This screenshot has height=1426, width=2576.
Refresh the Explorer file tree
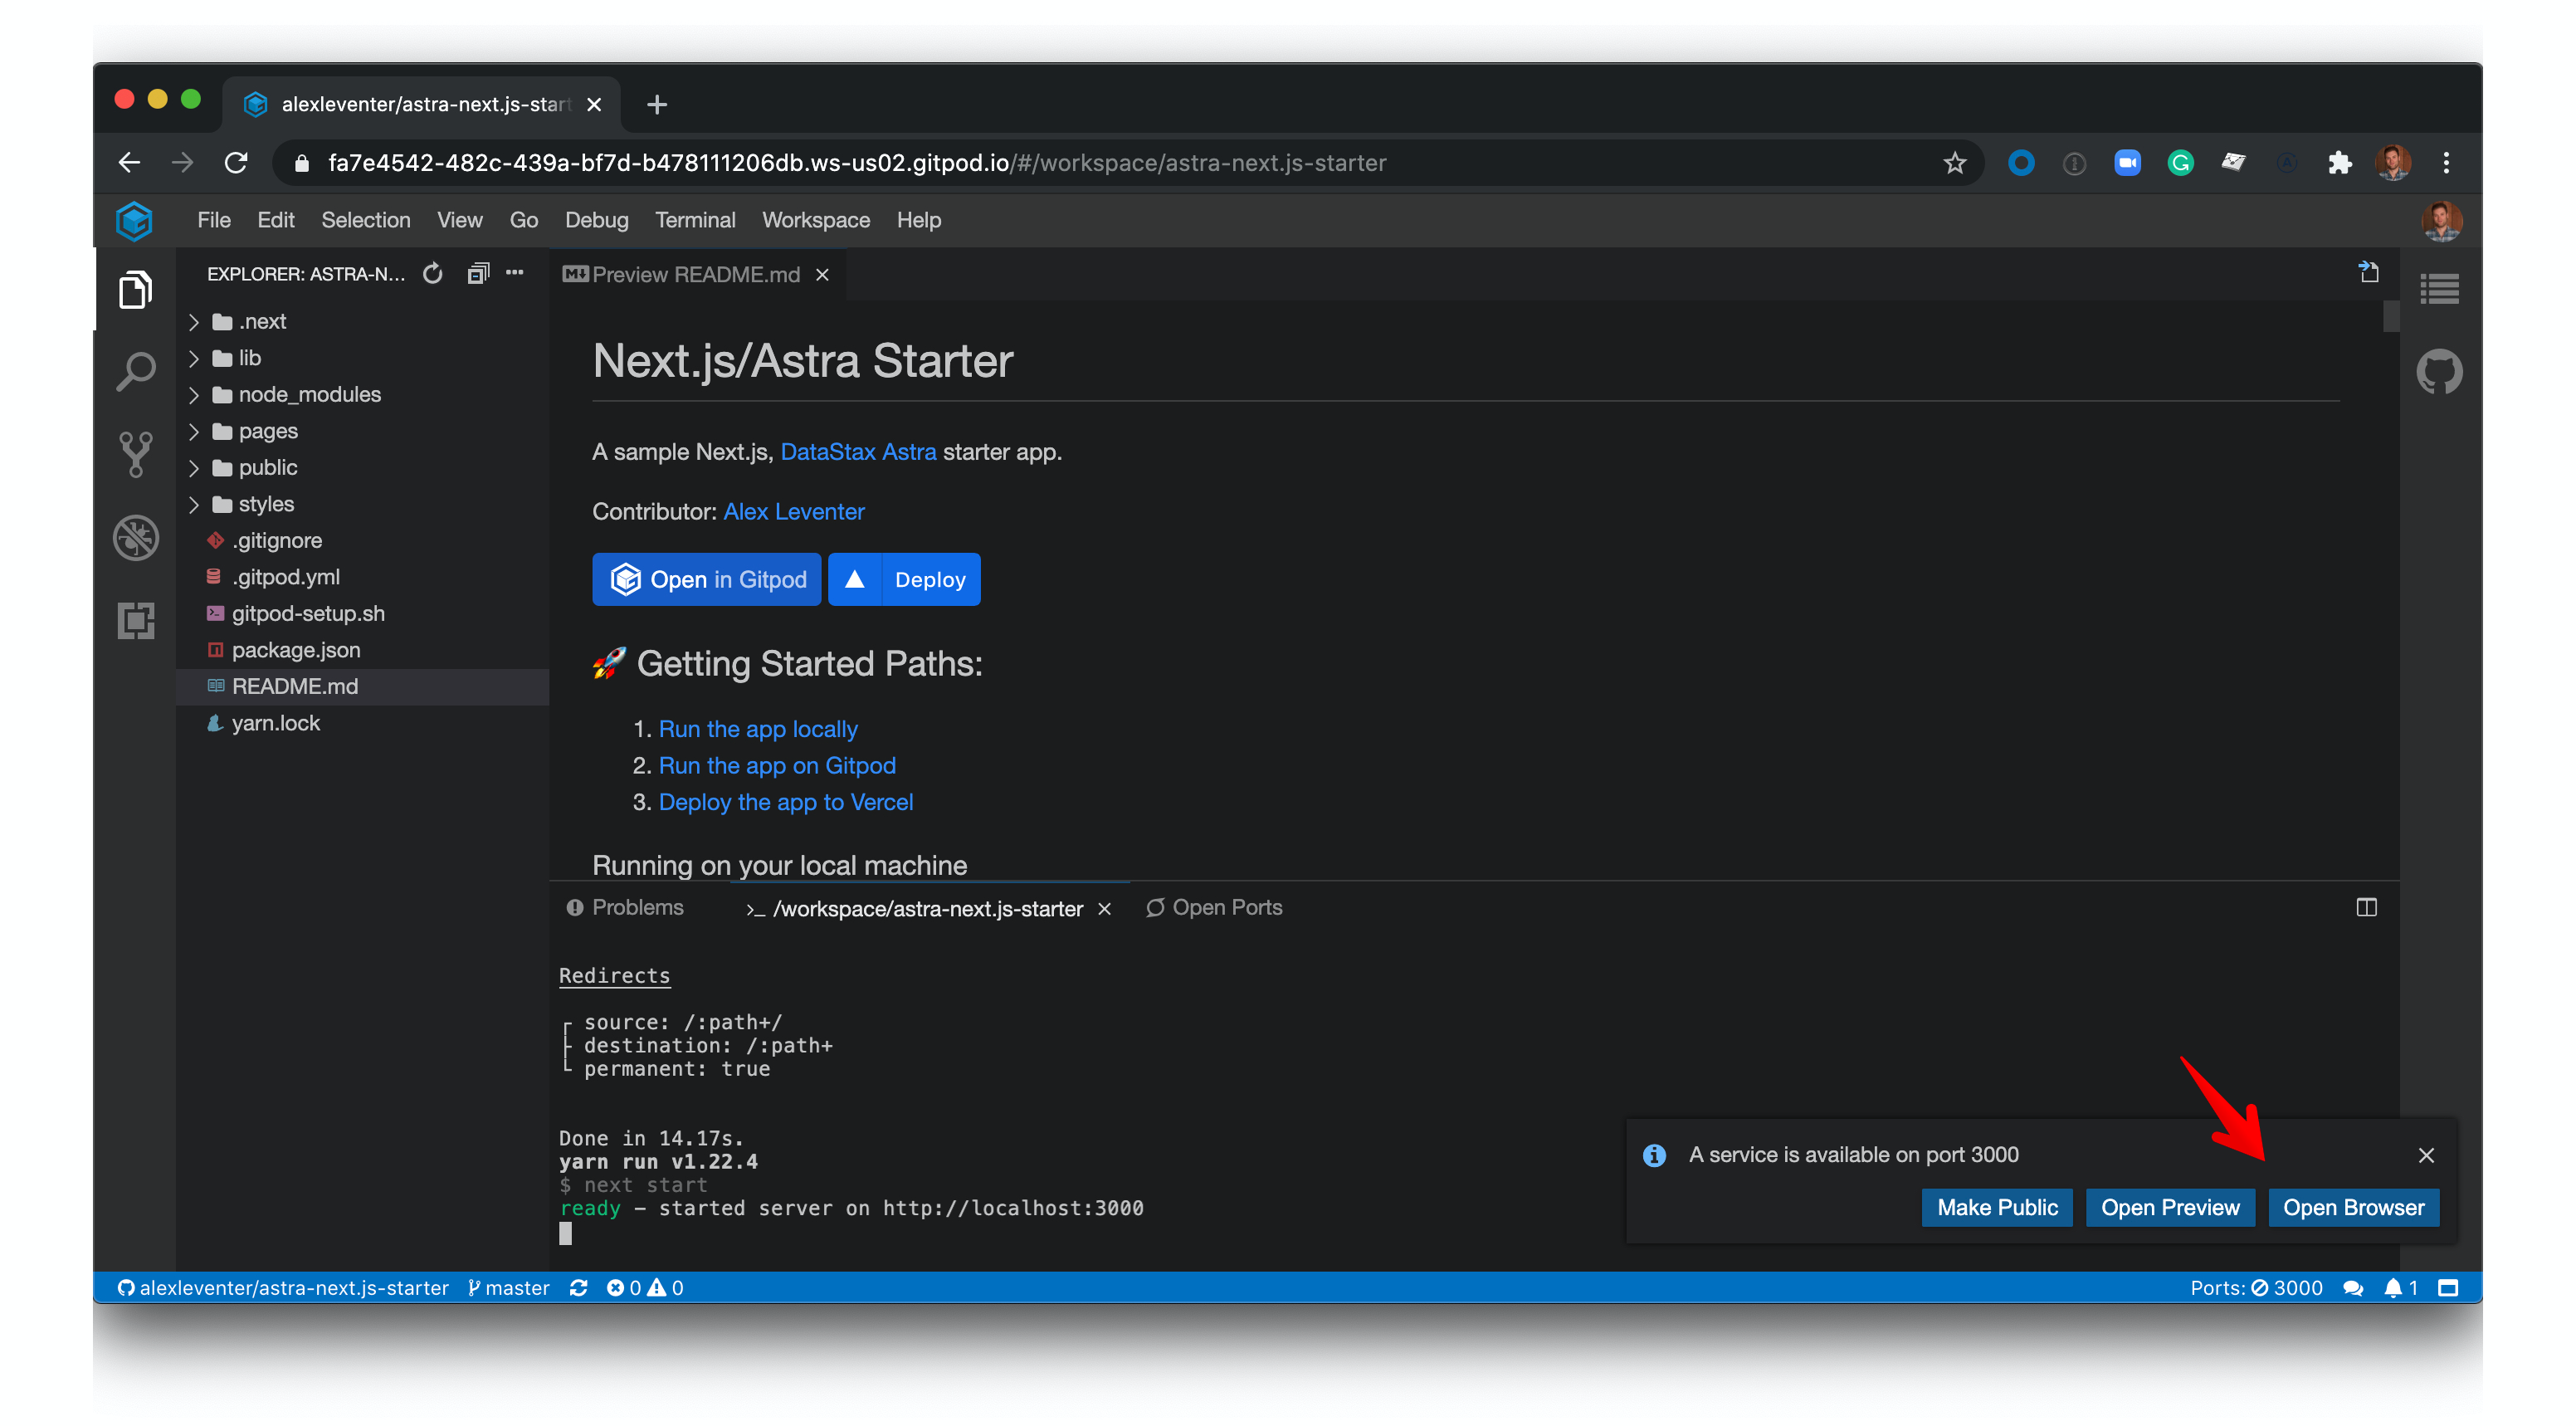click(433, 273)
